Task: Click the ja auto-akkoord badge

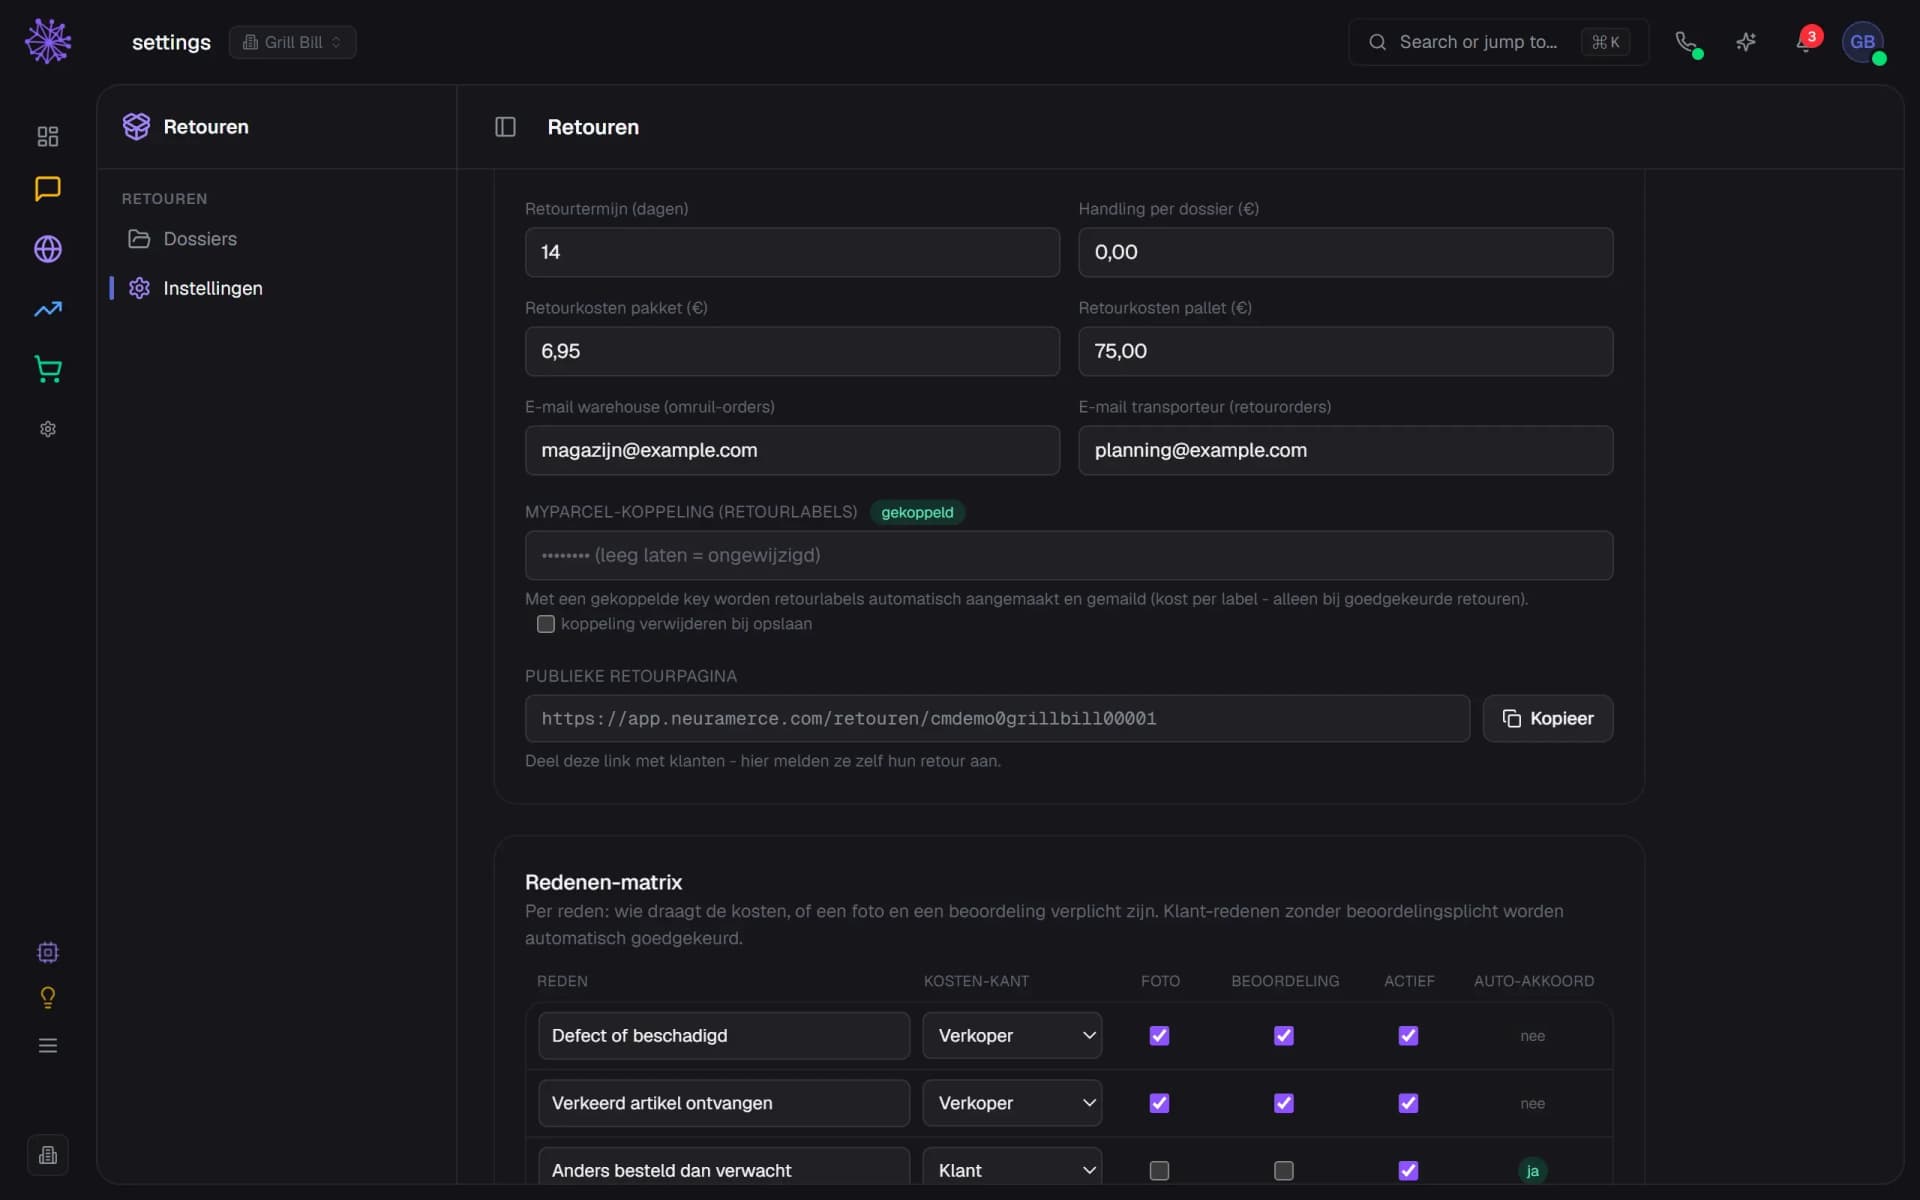Action: (x=1532, y=1170)
